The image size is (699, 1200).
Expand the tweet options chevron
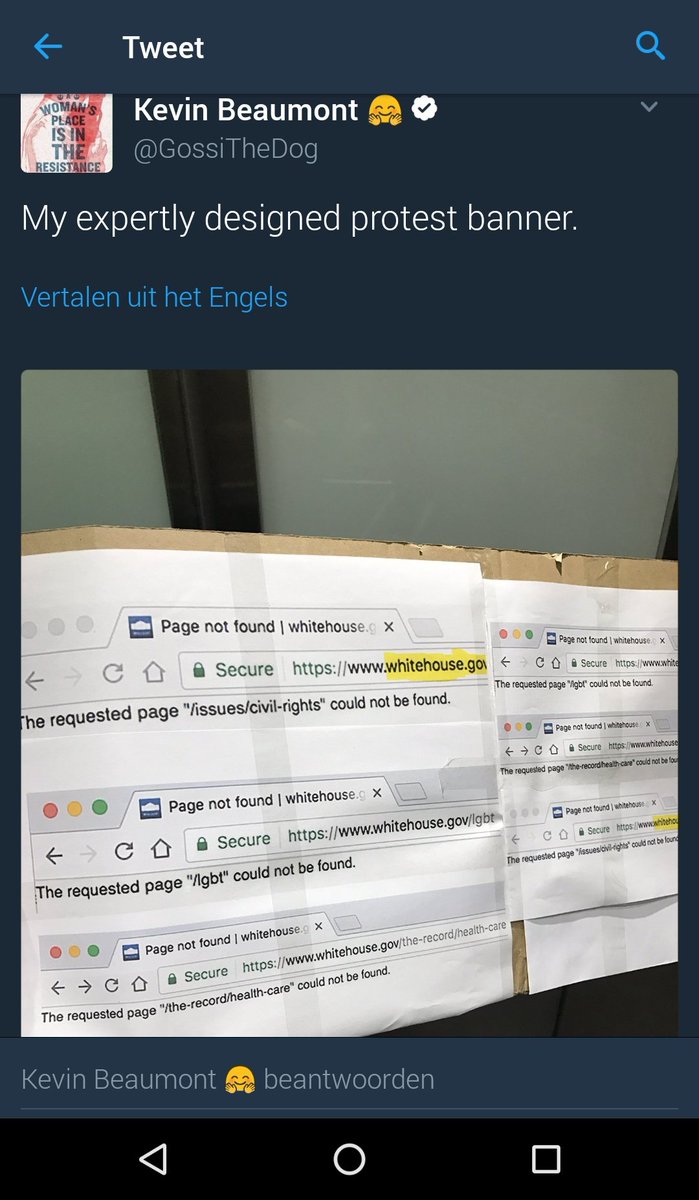pos(649,107)
